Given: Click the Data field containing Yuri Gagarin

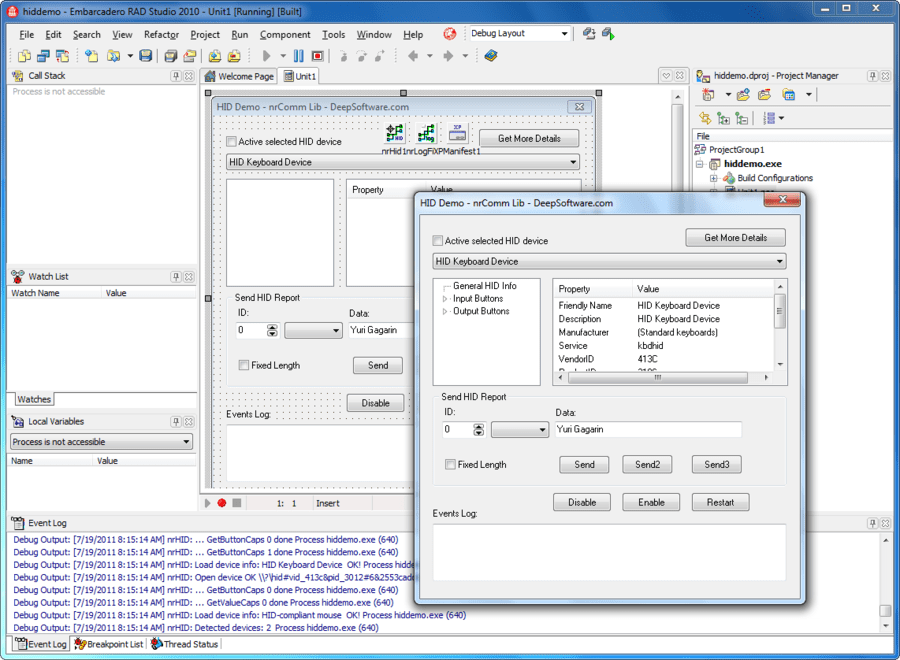Looking at the screenshot, I should (x=647, y=429).
